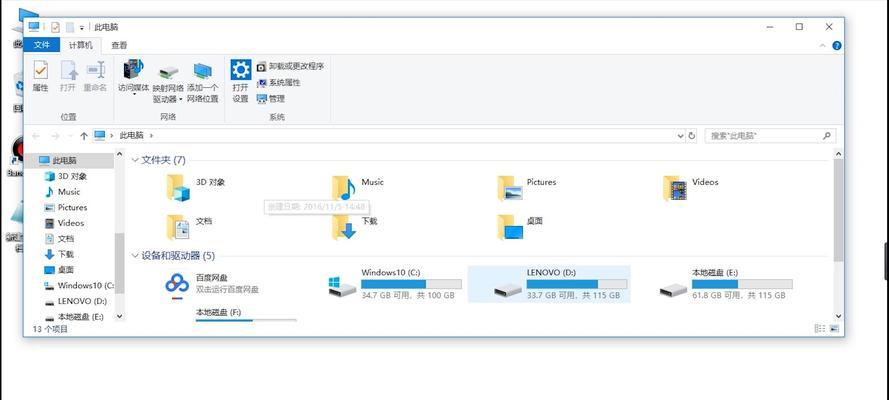
Task: Open the 查看 ribbon tab
Action: [119, 45]
